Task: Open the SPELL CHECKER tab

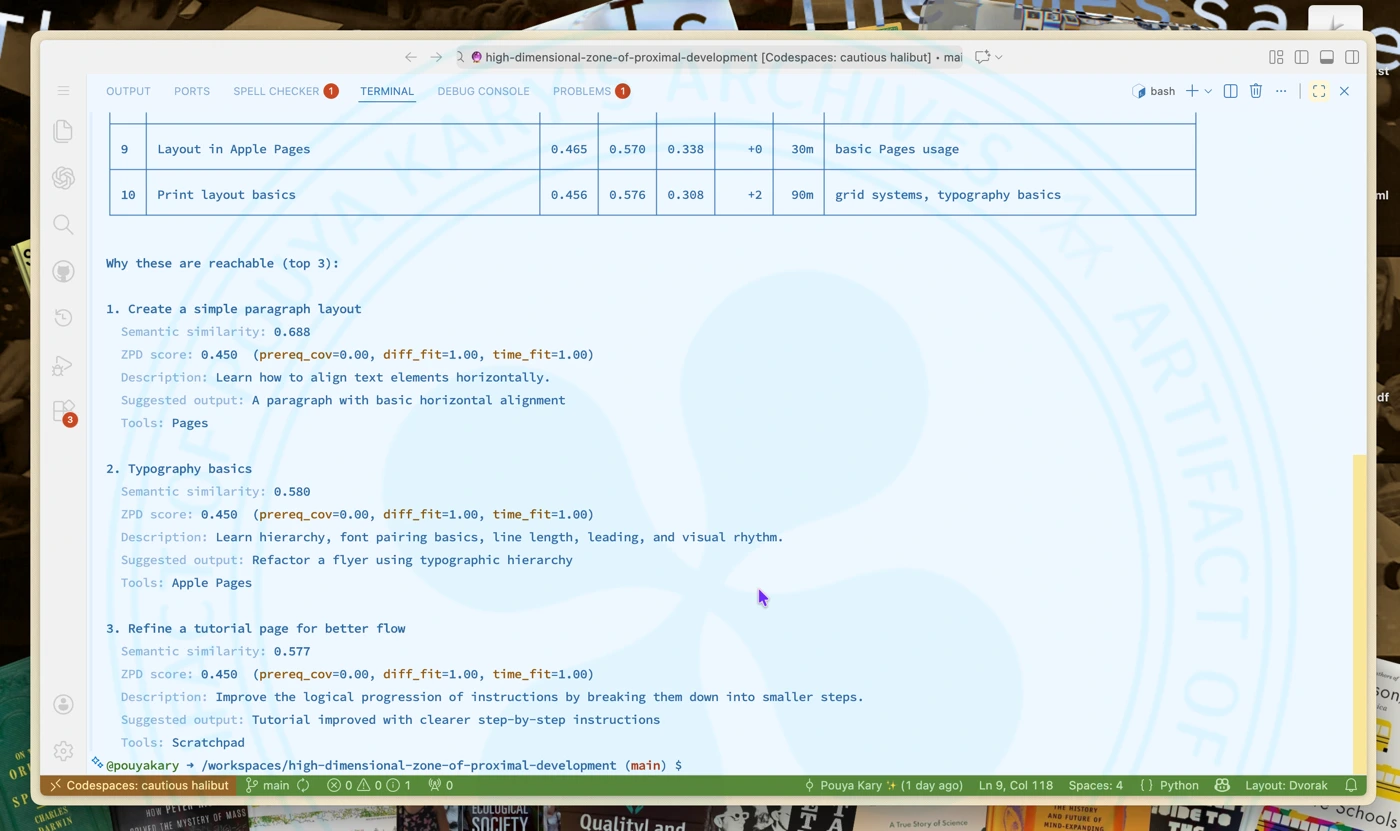Action: click(277, 91)
